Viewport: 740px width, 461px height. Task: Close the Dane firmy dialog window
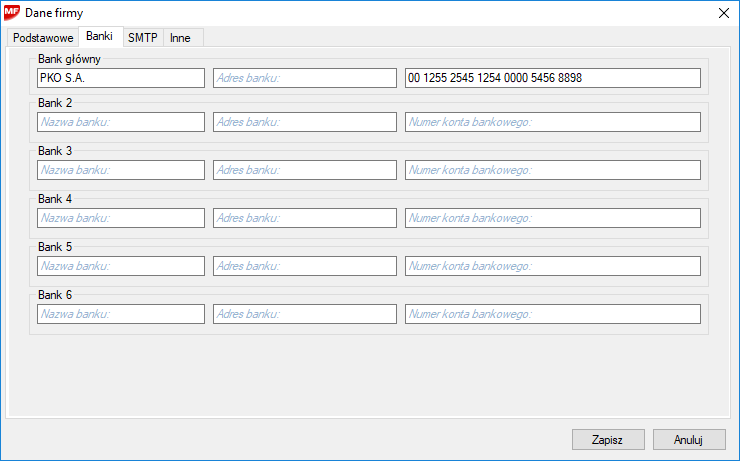[724, 13]
